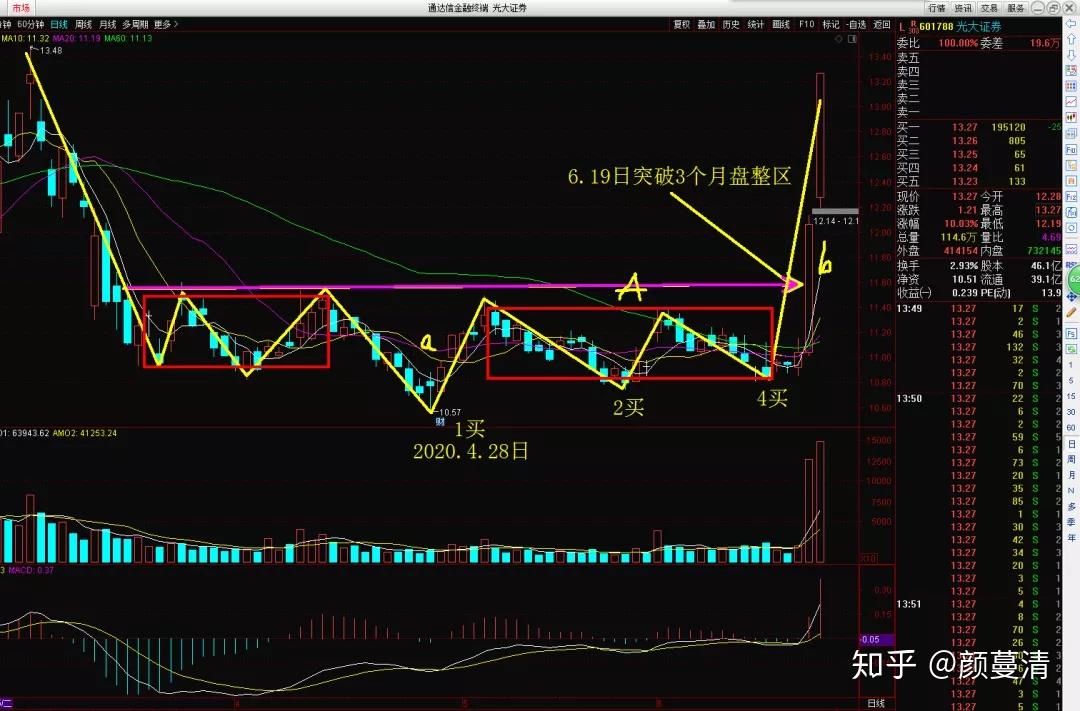The height and width of the screenshot is (711, 1080).
Task: Select the 周 period in right sidebar
Action: [1071, 460]
